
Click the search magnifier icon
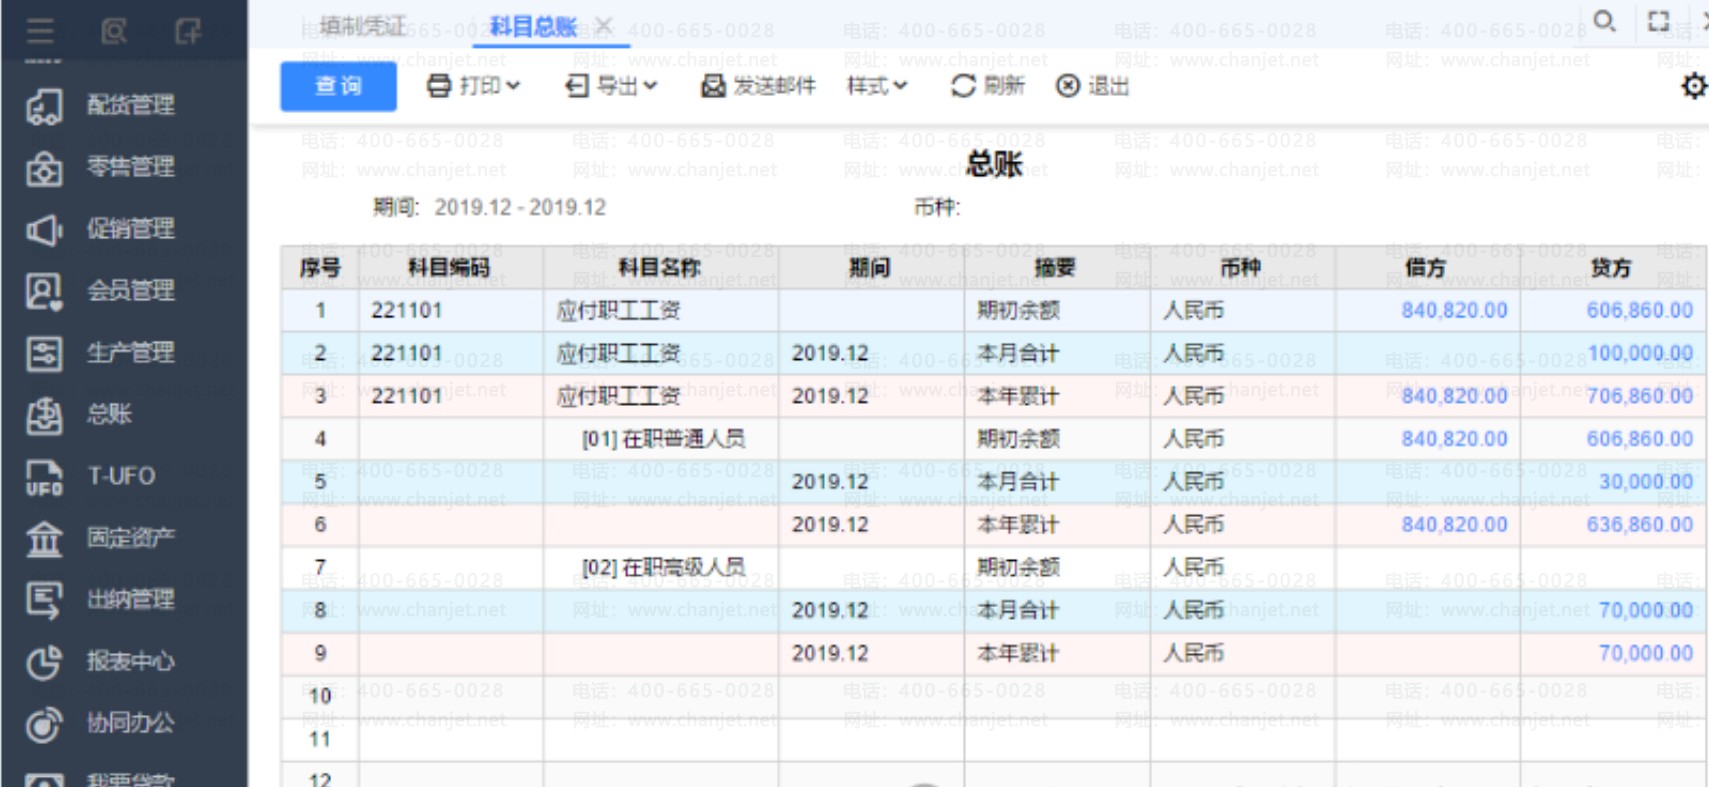(x=1604, y=21)
